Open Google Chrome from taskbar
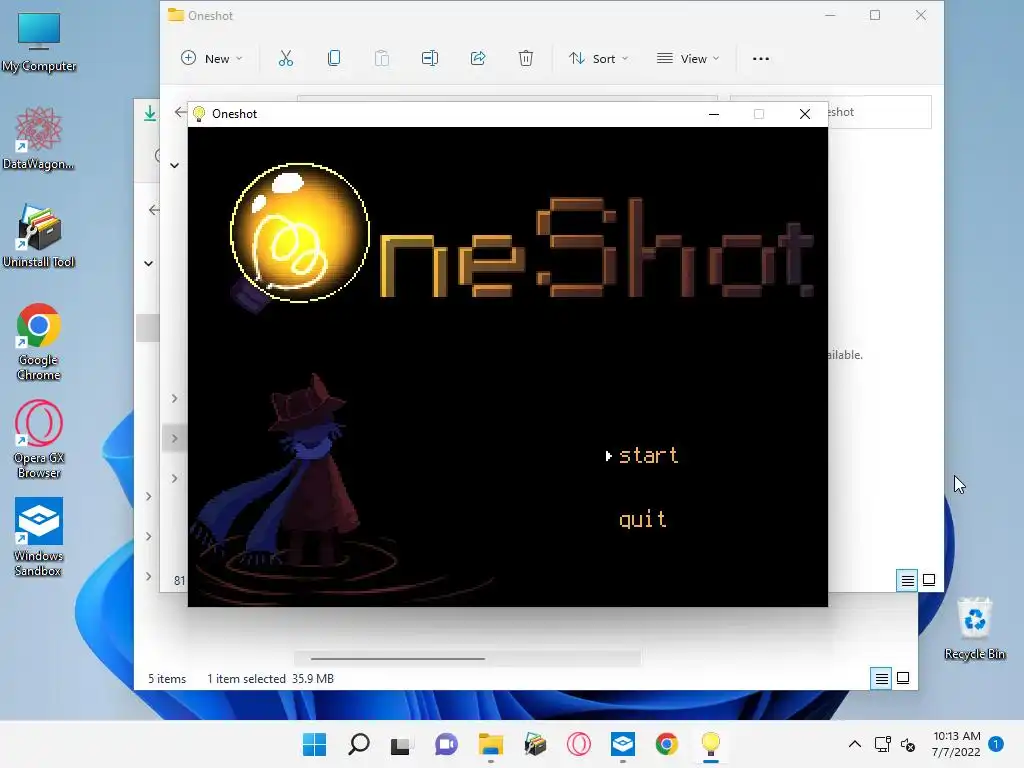 [666, 744]
